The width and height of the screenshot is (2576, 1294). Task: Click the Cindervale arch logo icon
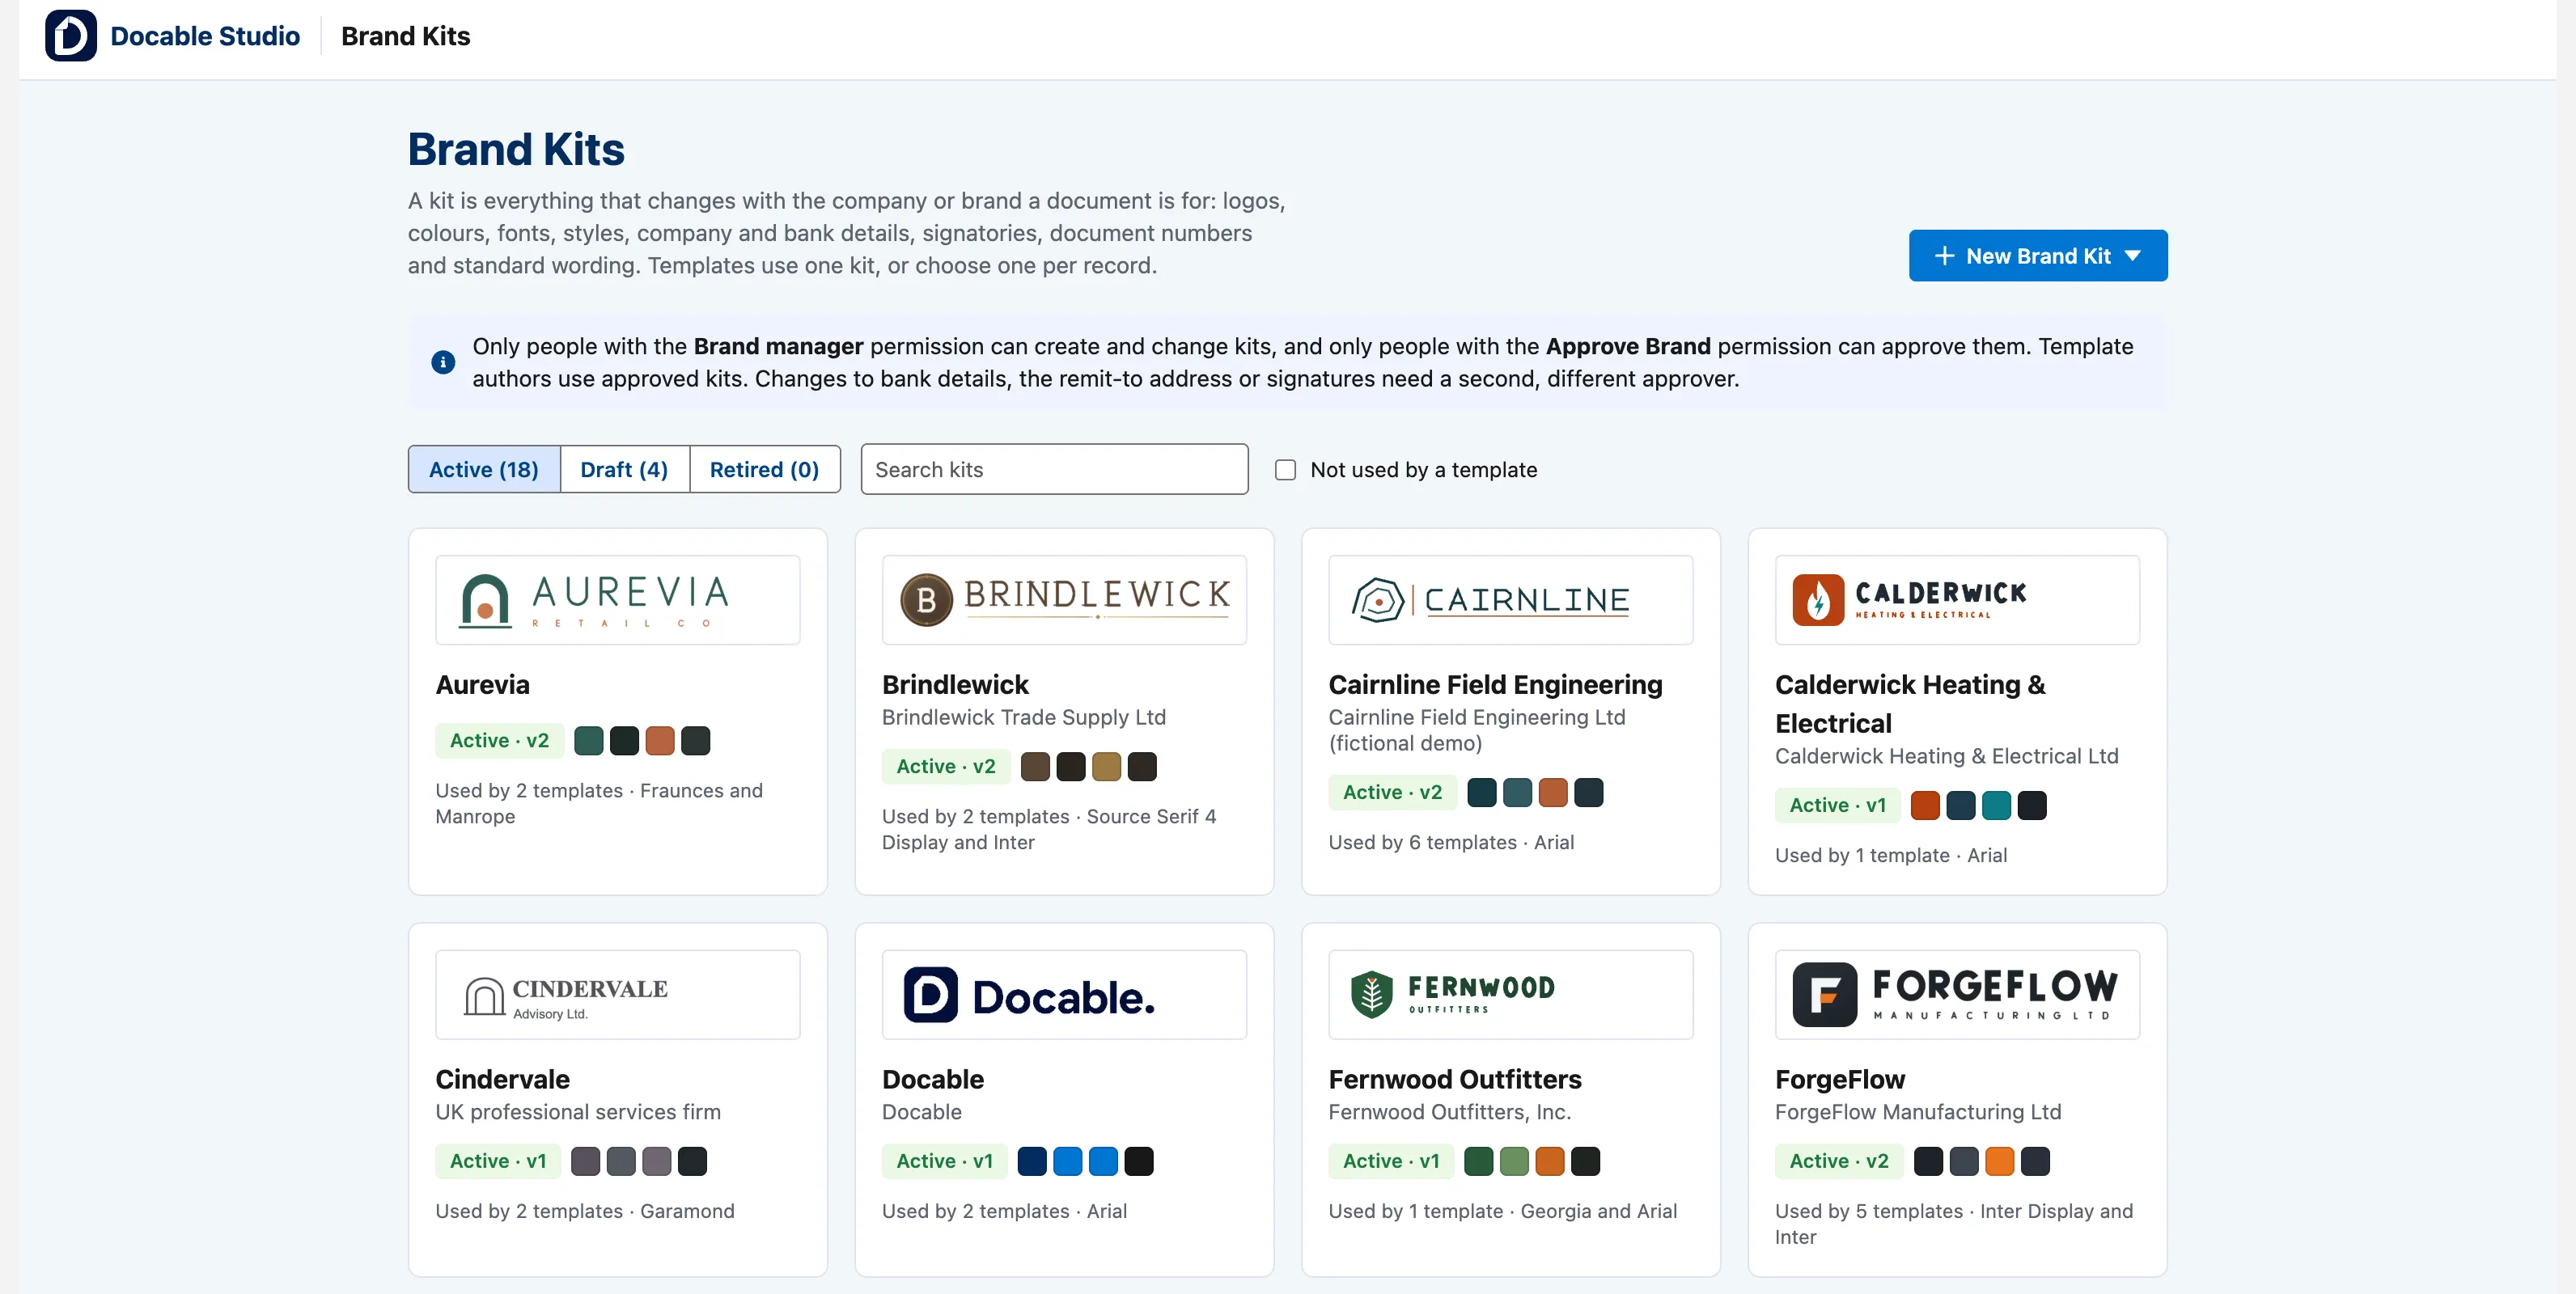click(x=484, y=996)
